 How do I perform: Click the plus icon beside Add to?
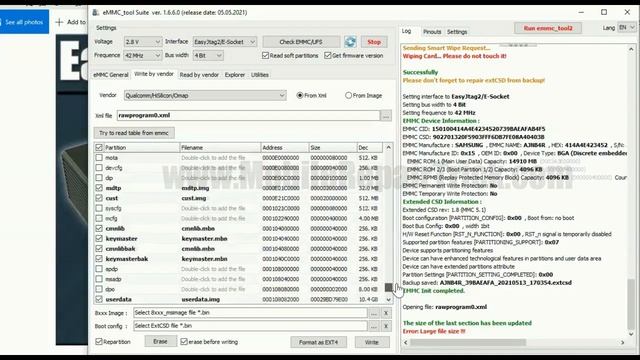point(59,22)
